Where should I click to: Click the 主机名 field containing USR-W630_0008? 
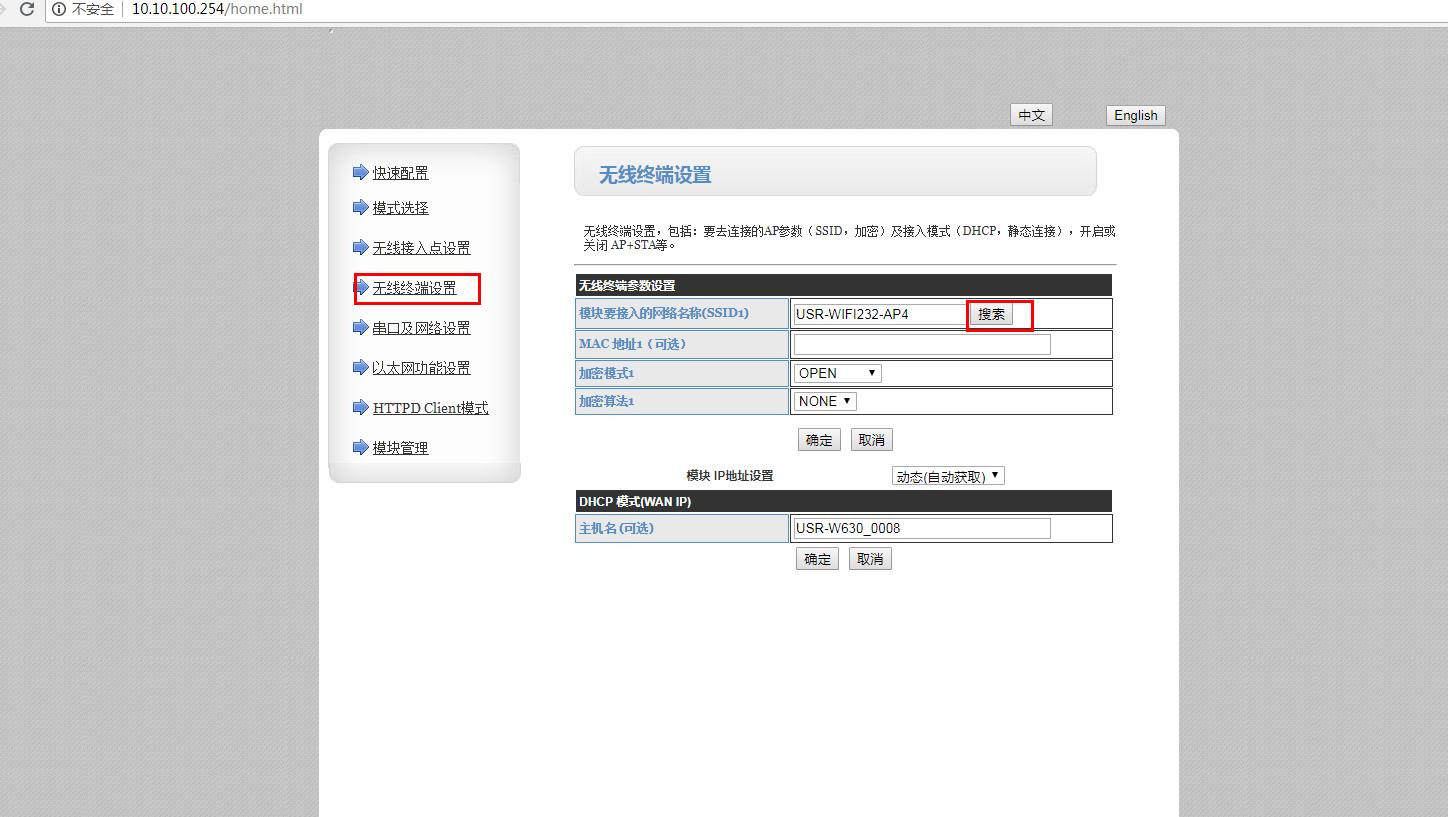(x=921, y=528)
